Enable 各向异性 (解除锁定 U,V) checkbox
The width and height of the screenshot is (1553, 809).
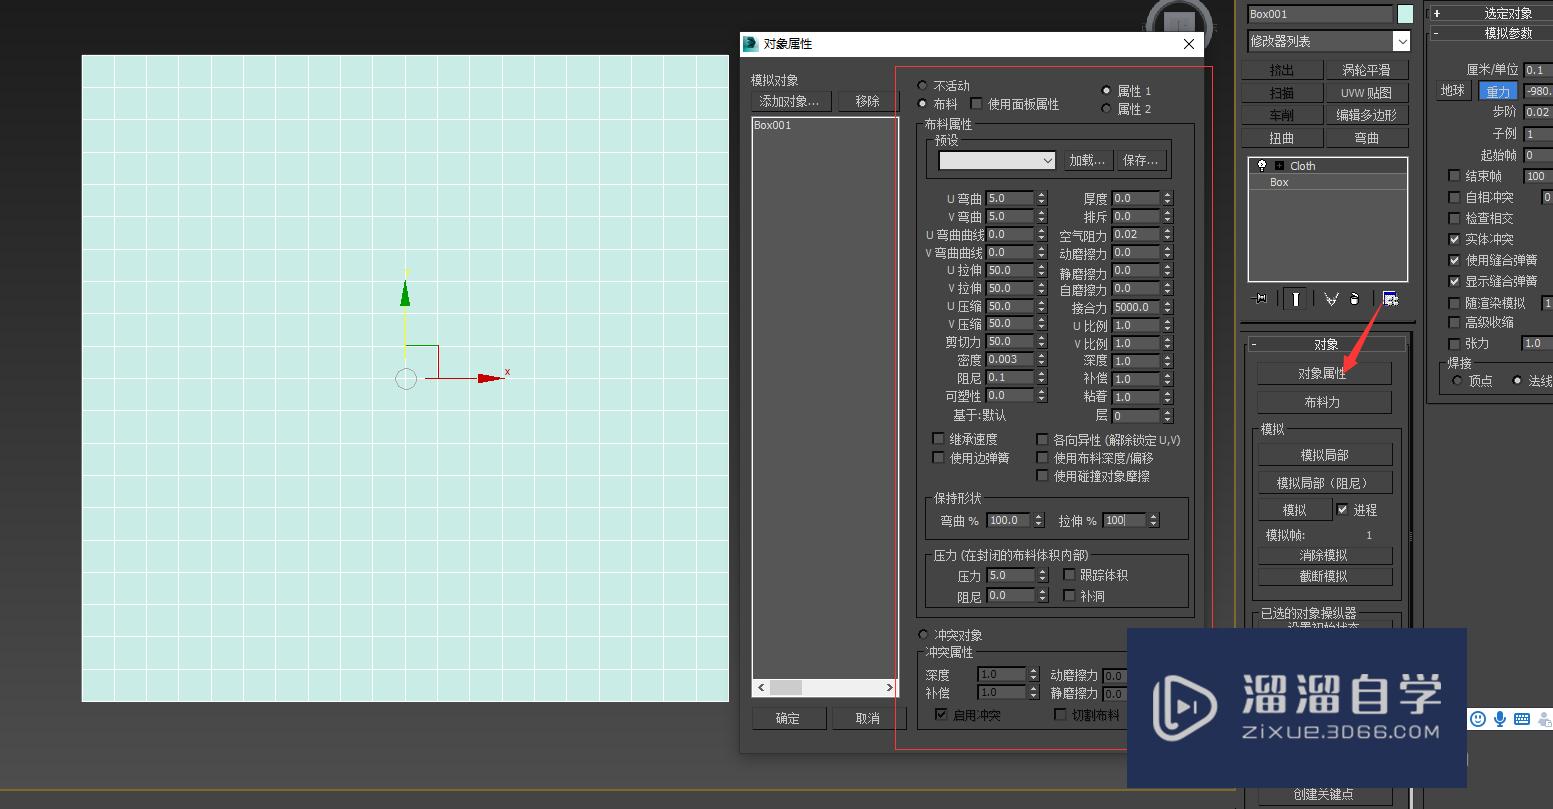tap(1042, 439)
